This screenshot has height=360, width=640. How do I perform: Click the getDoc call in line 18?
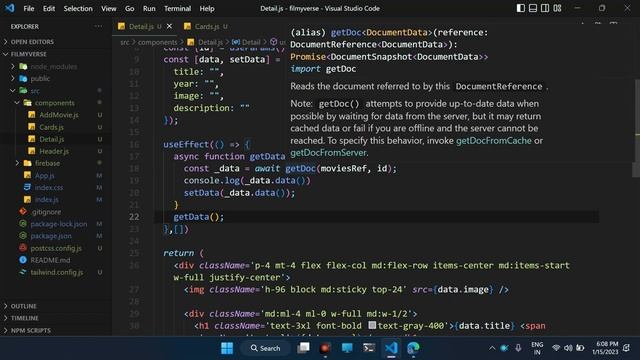coord(300,168)
